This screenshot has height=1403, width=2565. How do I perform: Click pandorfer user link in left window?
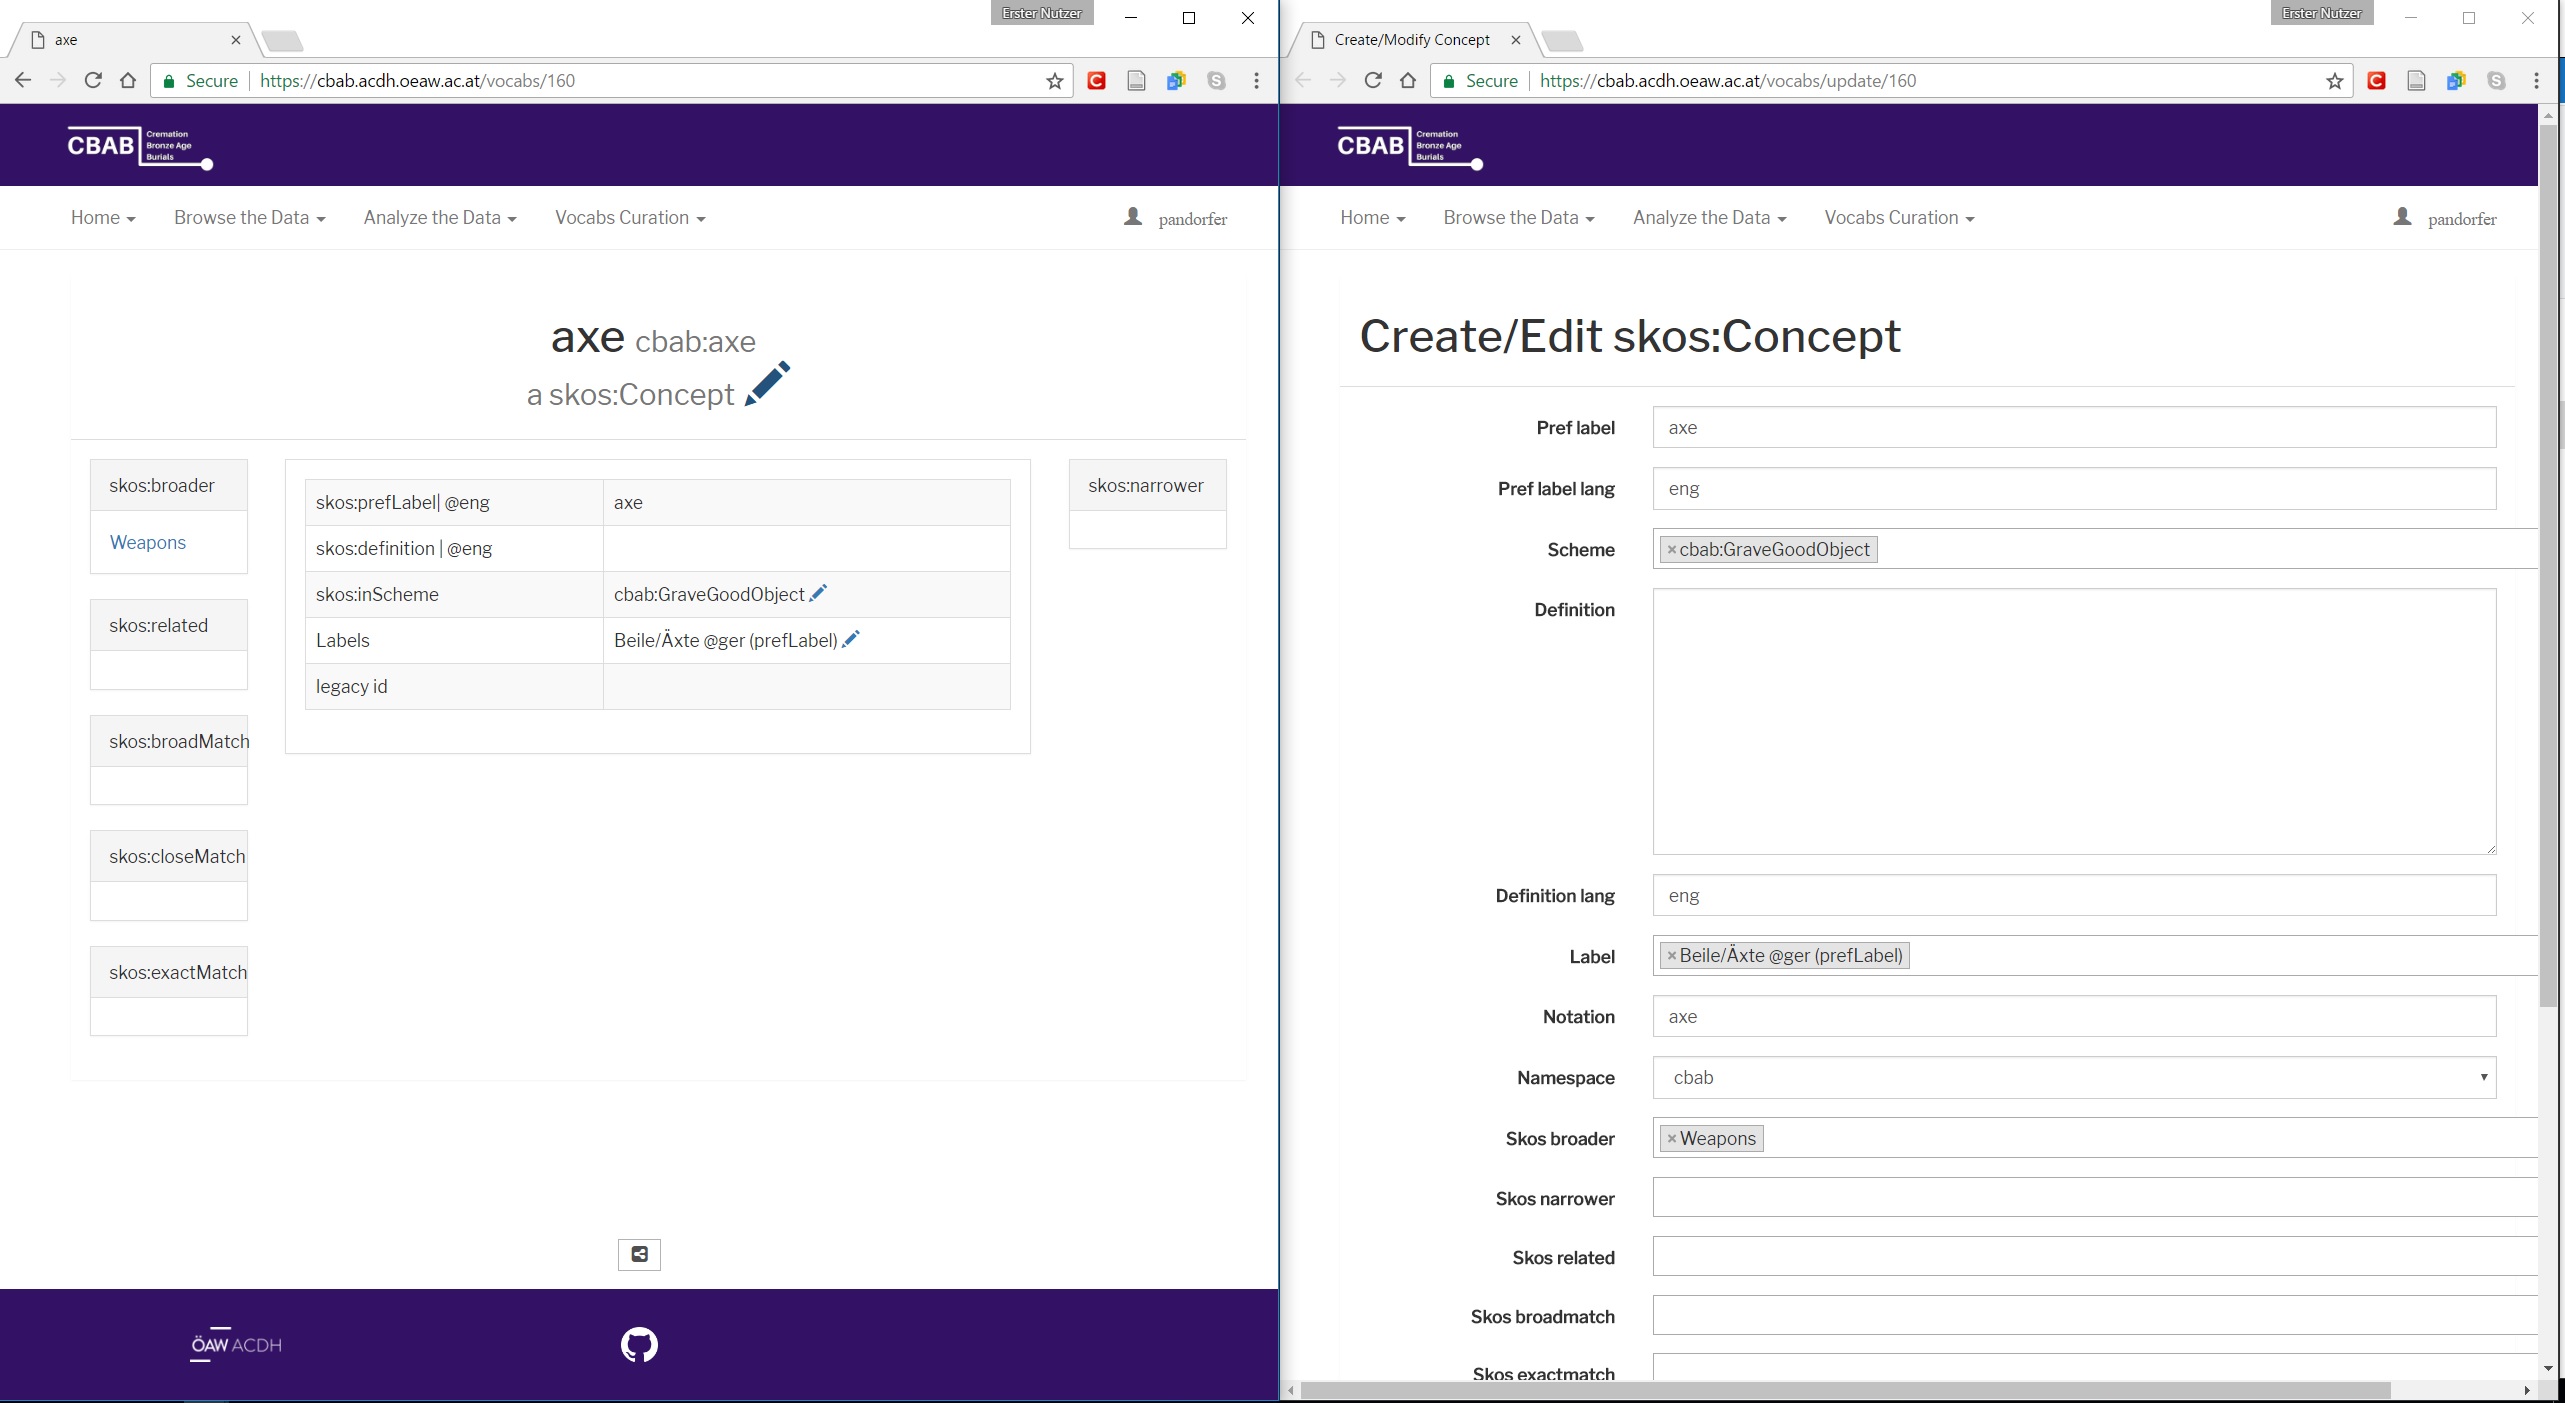(x=1192, y=219)
